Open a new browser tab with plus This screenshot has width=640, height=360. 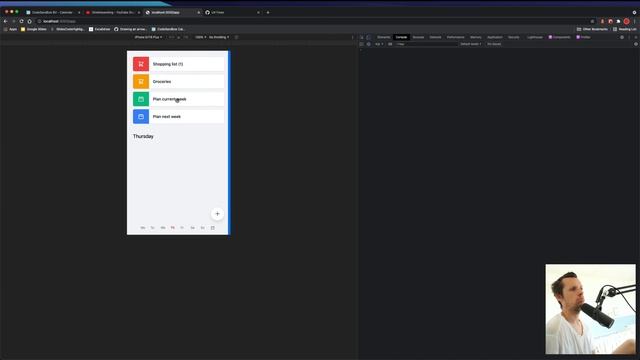pyautogui.click(x=268, y=12)
